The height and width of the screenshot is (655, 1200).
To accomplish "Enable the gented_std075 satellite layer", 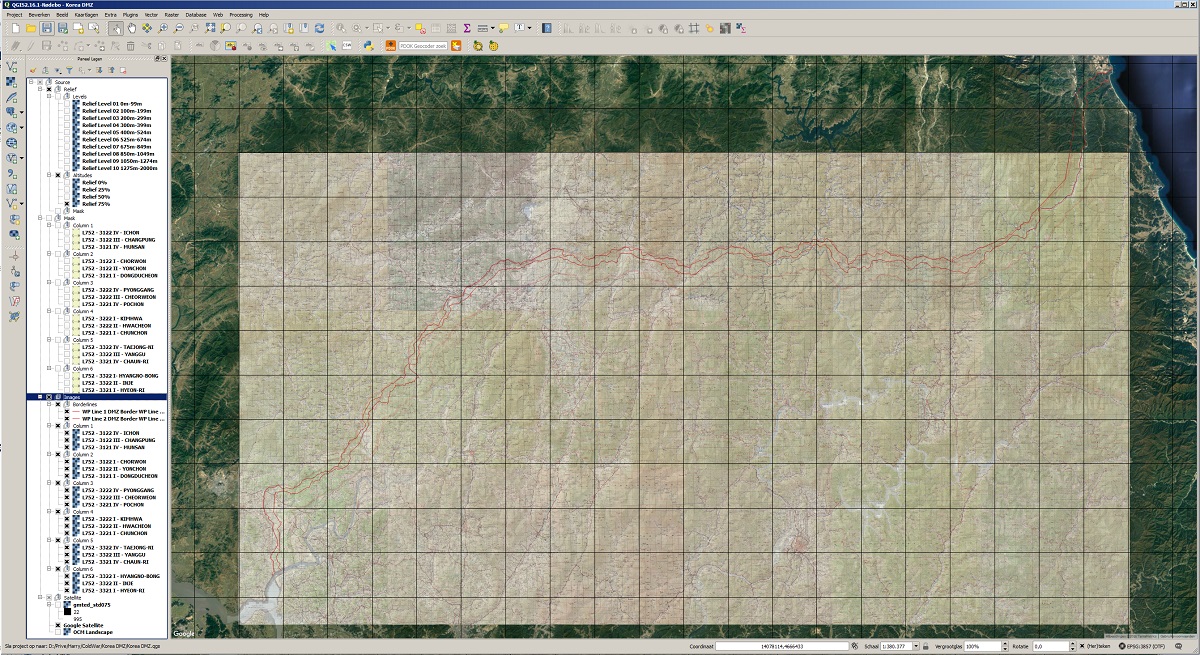I will (x=59, y=605).
